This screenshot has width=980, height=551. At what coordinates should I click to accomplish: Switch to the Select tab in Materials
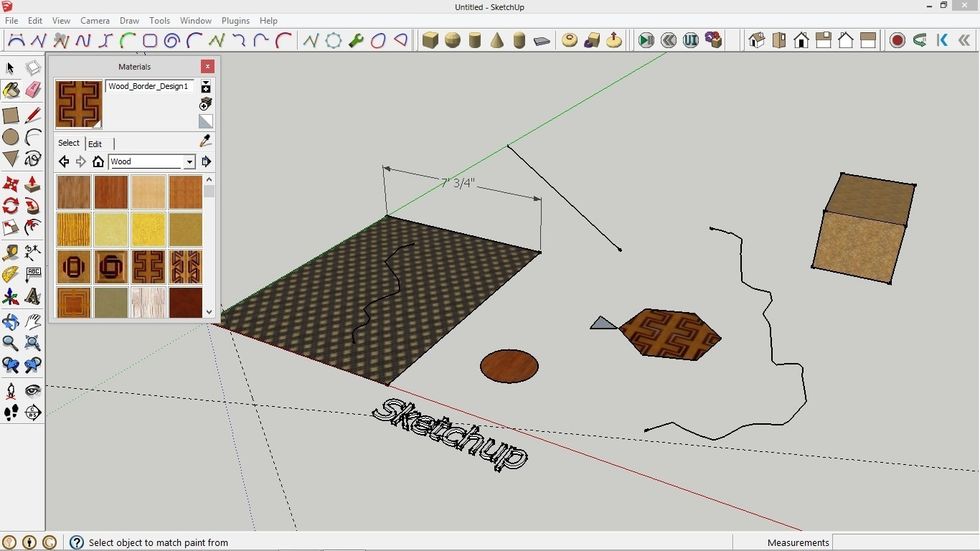[69, 143]
